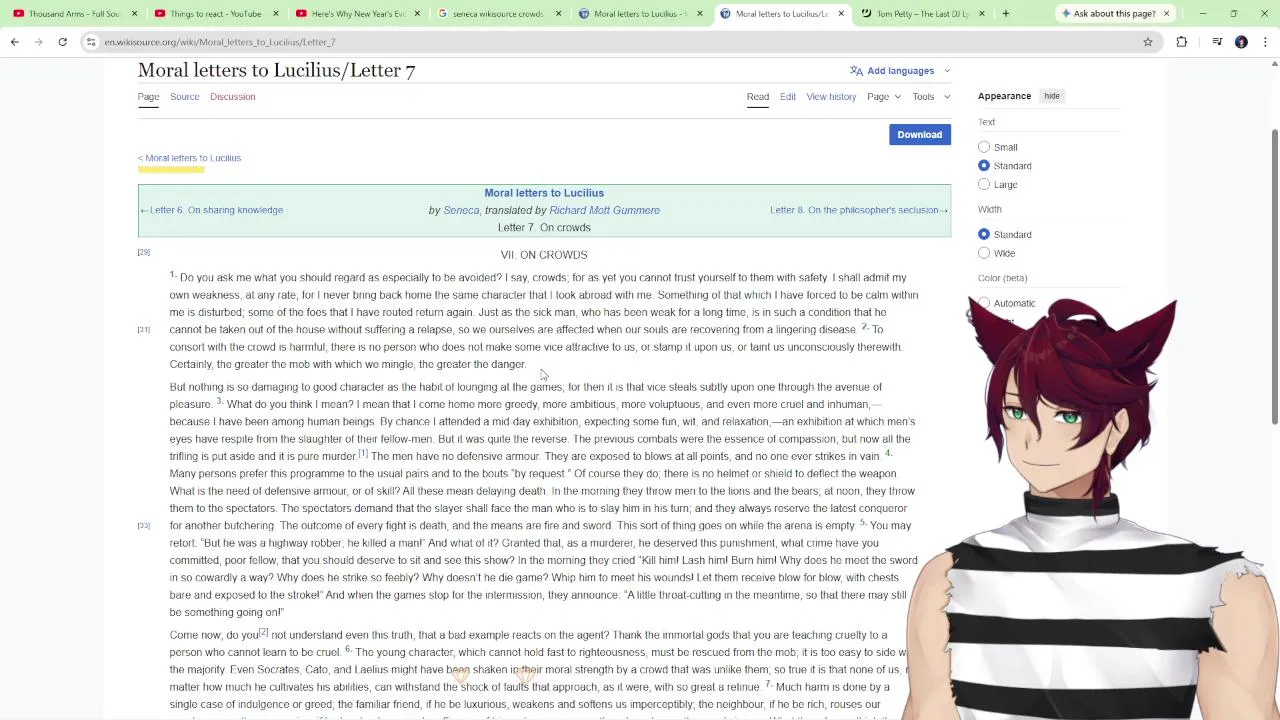Click page marker 31 link

(144, 330)
